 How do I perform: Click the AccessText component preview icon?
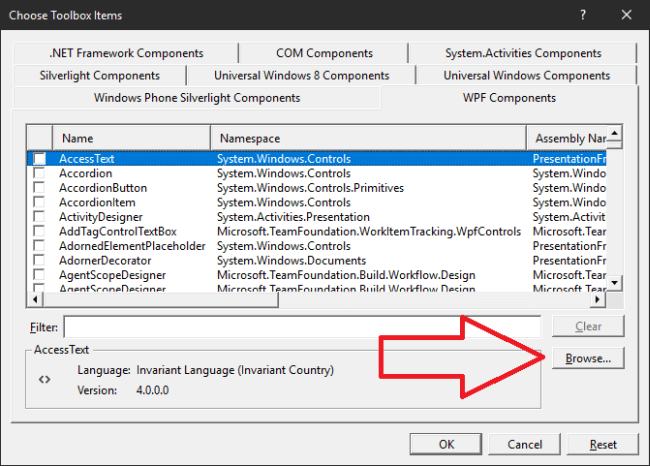(44, 380)
